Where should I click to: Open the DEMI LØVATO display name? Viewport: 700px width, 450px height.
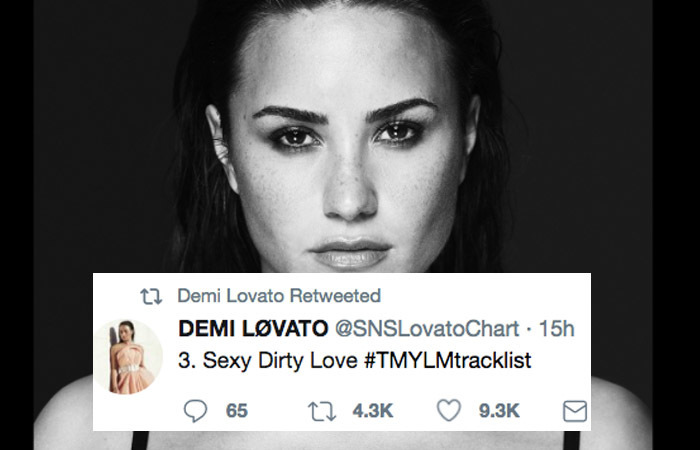[x=250, y=327]
